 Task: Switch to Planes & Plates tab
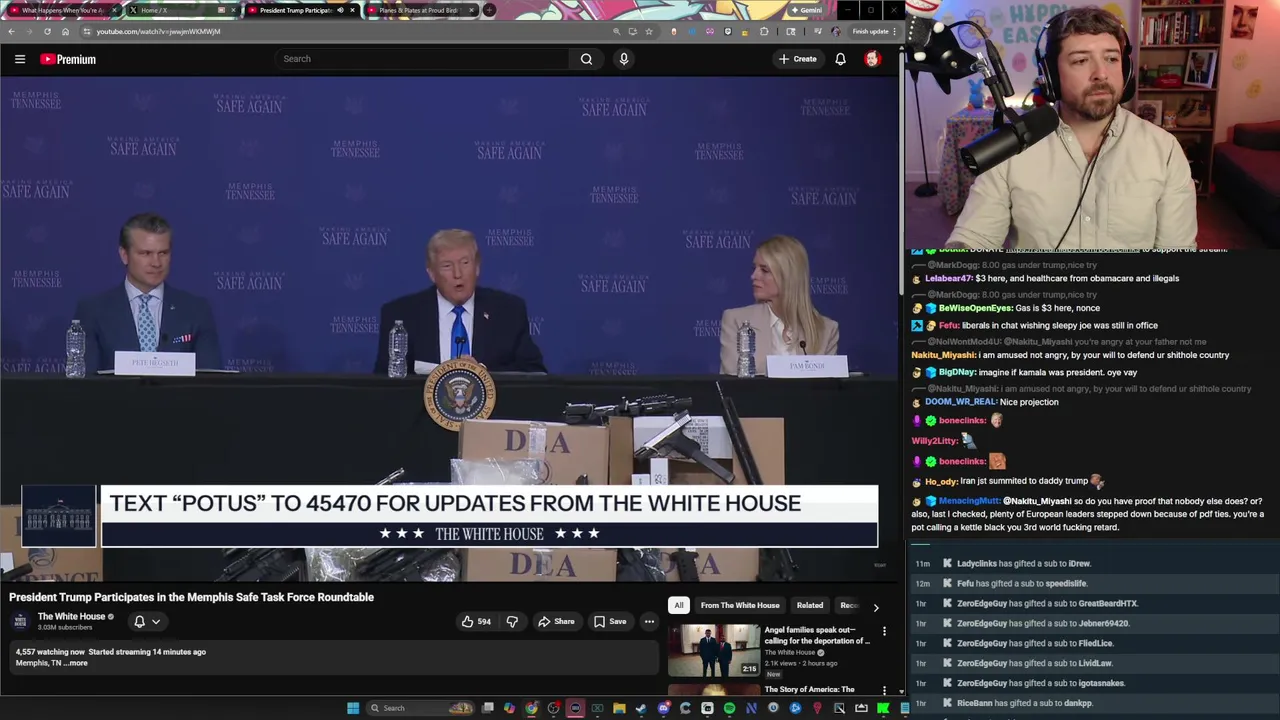(x=419, y=10)
